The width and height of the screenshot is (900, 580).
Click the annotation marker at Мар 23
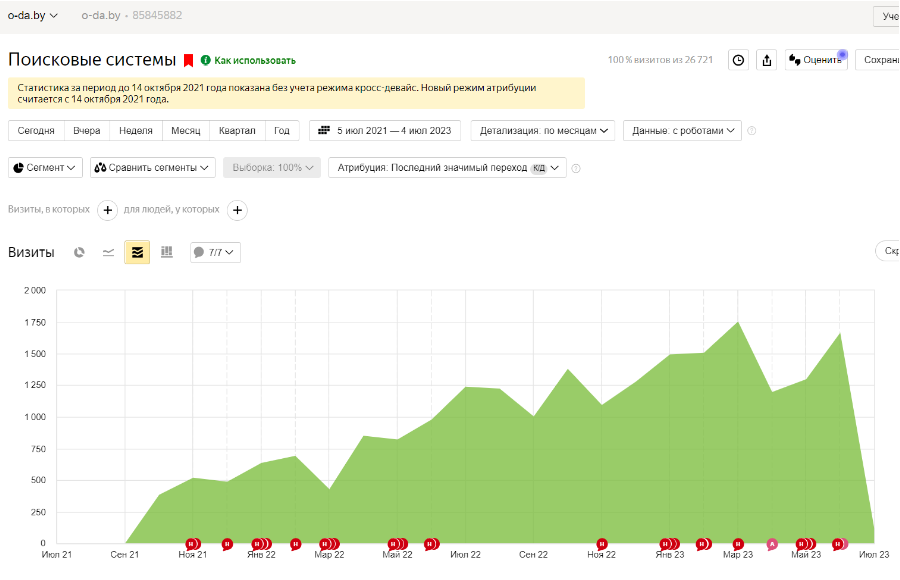tap(738, 544)
